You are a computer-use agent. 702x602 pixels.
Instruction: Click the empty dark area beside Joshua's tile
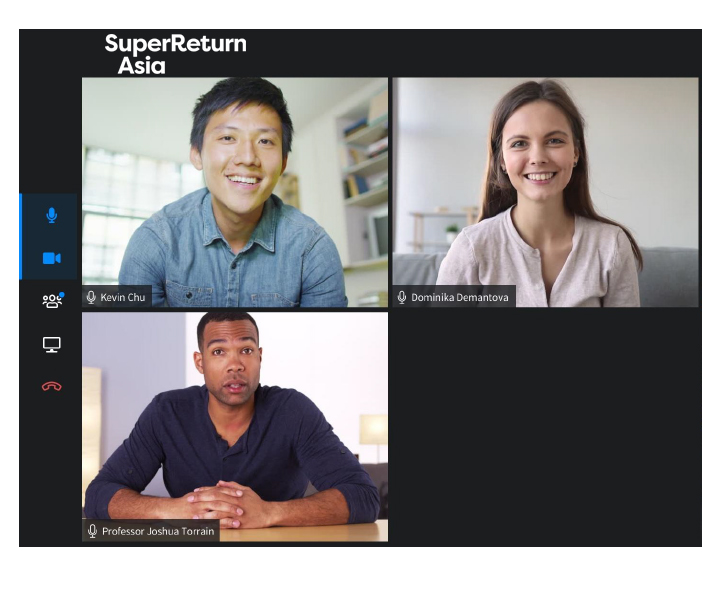545,427
